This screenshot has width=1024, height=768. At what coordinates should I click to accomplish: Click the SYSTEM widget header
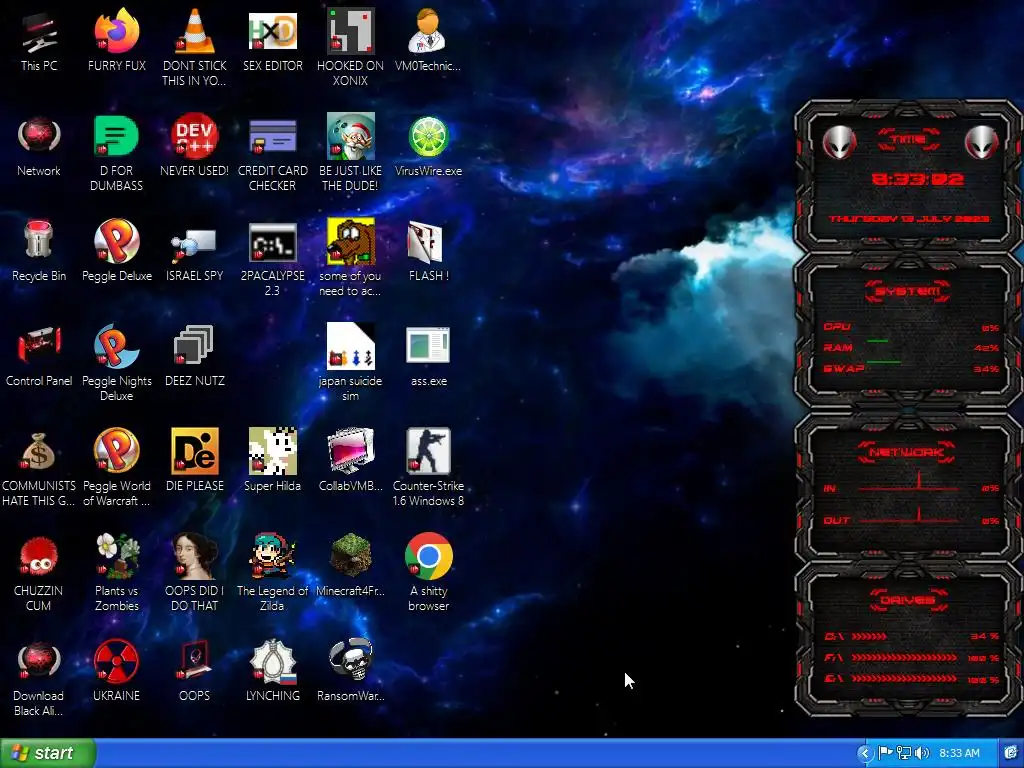coord(908,291)
